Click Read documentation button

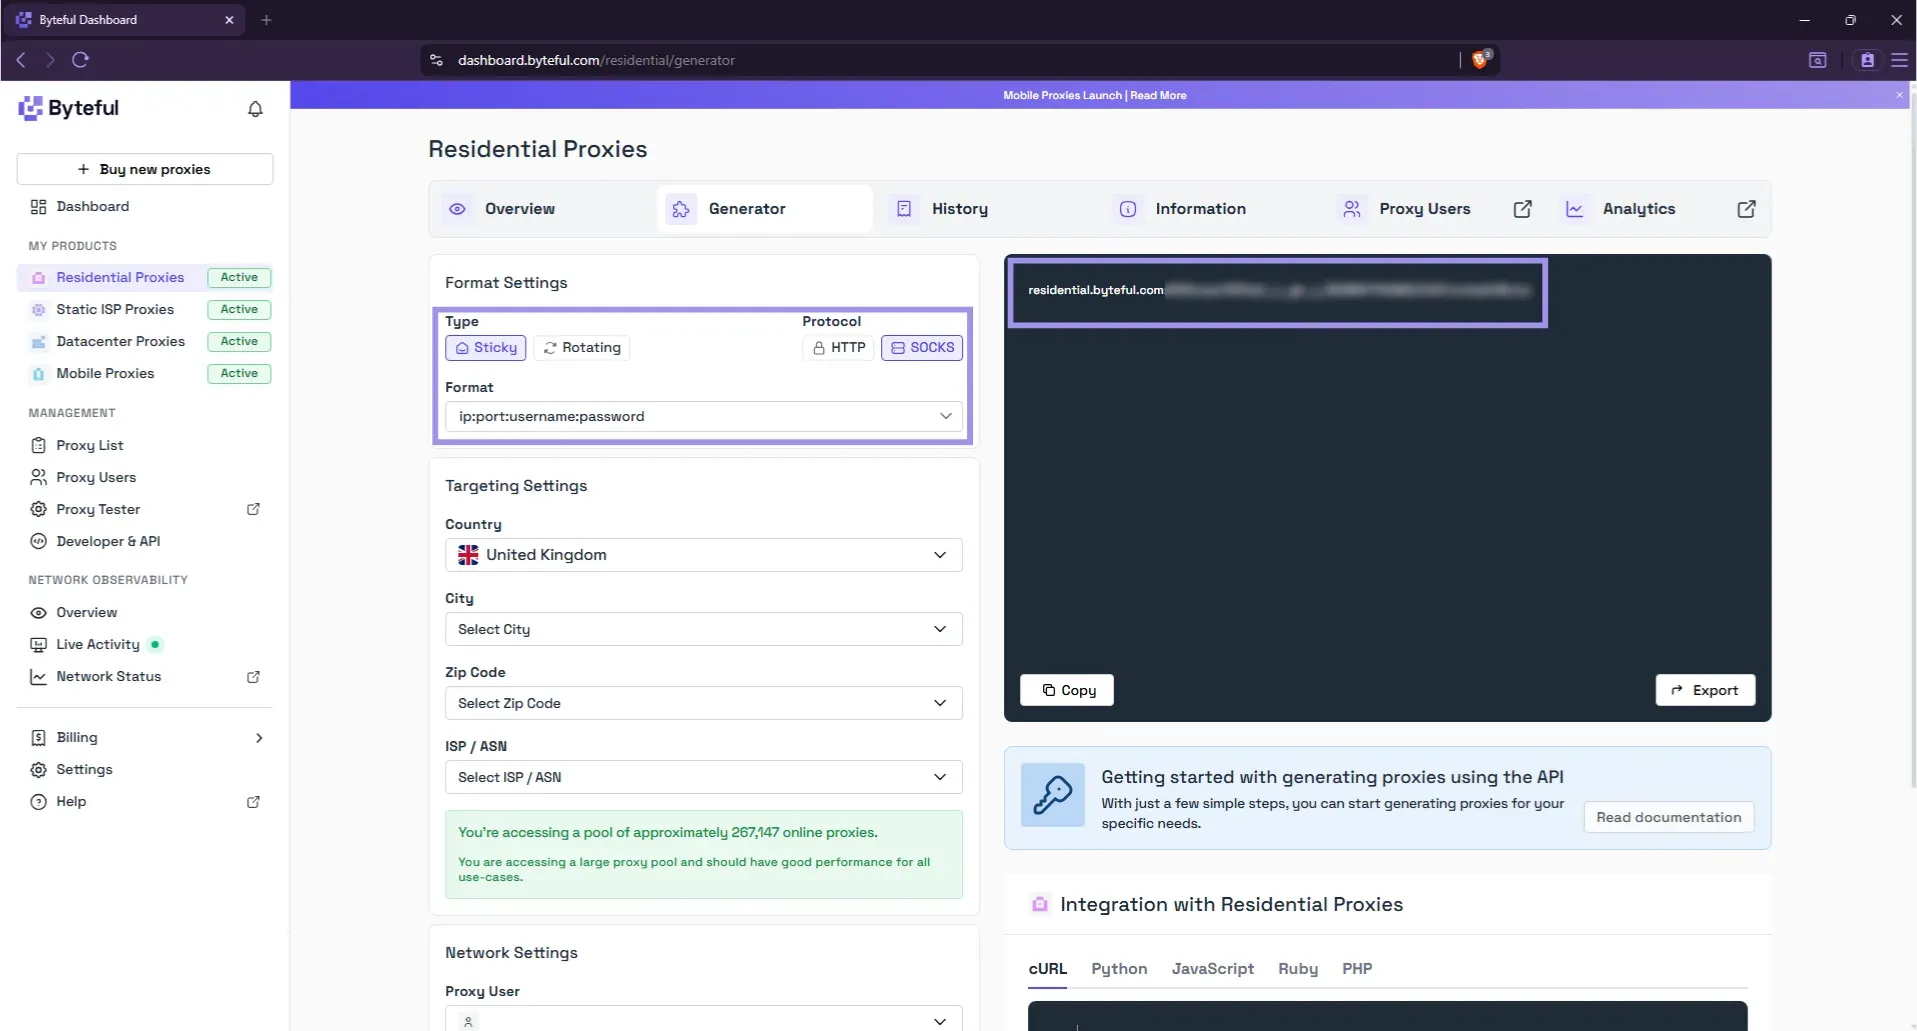[x=1668, y=817]
